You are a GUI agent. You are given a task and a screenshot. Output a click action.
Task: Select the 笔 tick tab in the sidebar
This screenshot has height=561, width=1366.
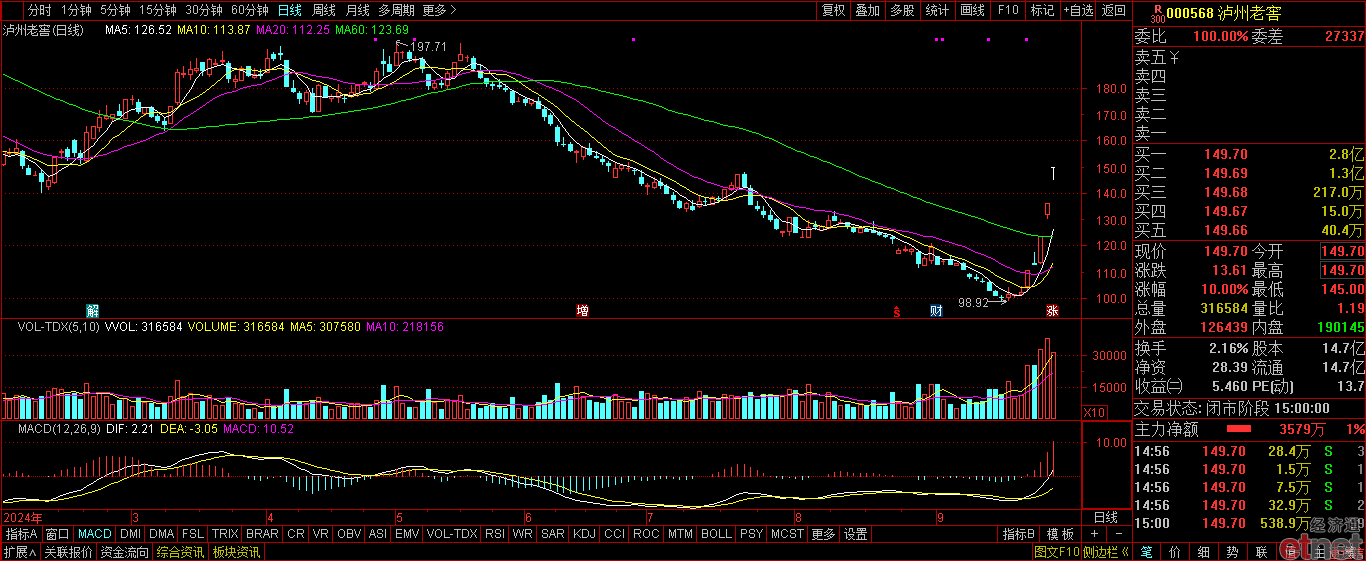tap(1146, 551)
